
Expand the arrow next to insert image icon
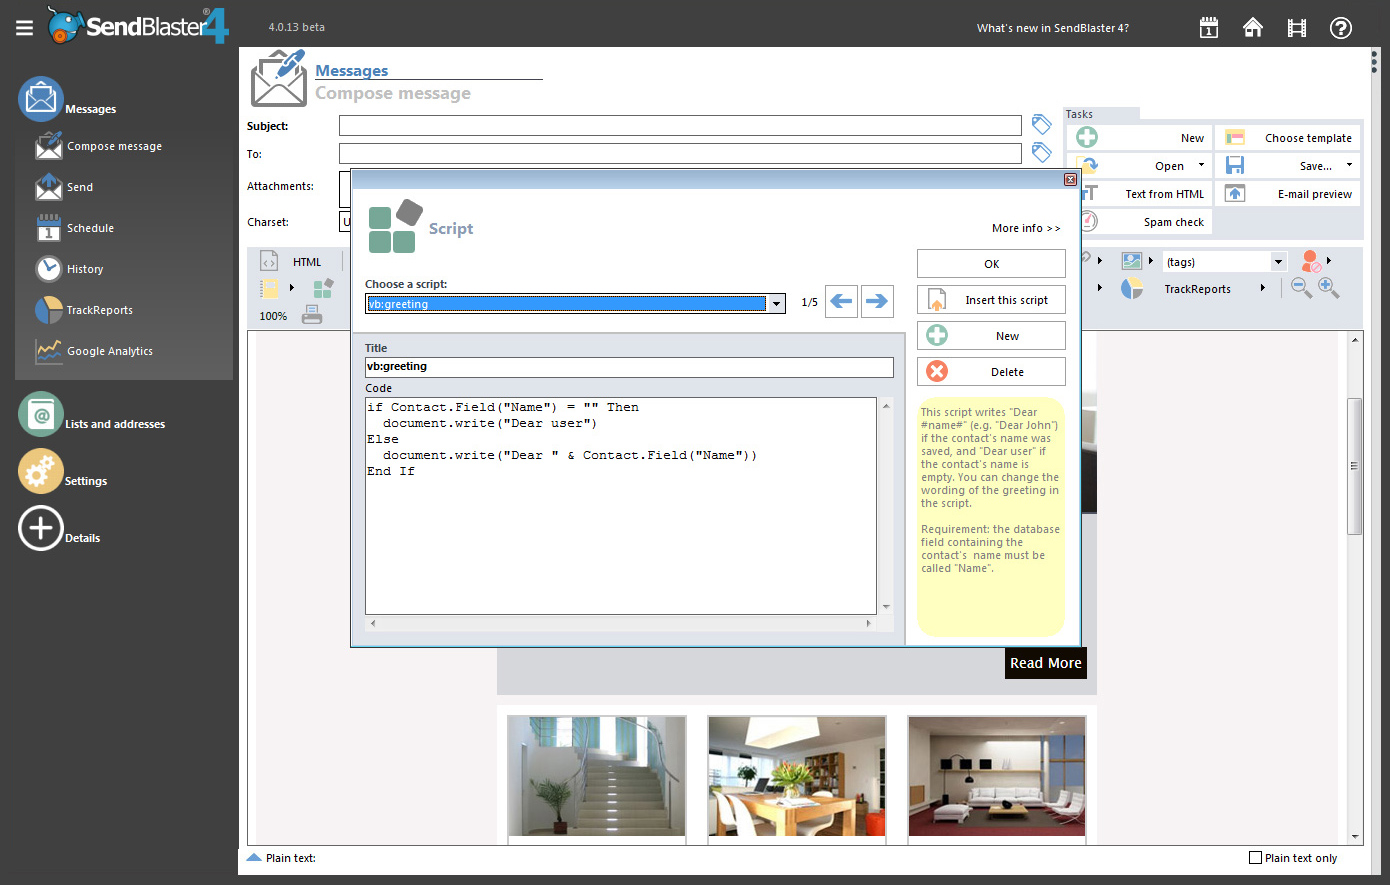click(x=1151, y=261)
